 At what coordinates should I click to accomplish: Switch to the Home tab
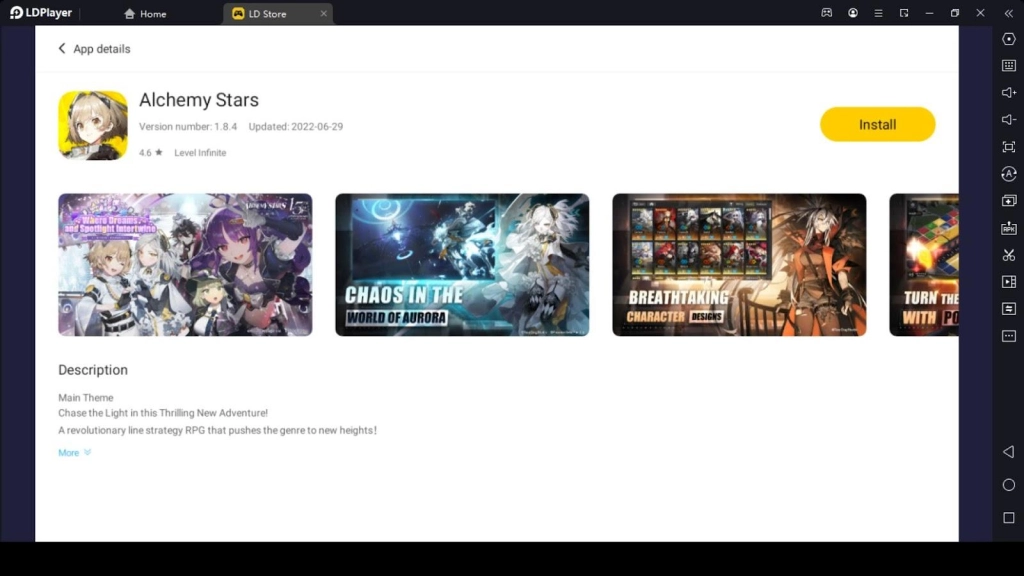[x=145, y=14]
